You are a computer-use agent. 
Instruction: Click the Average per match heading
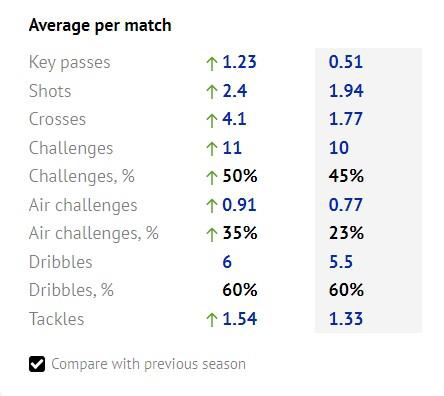coord(100,26)
